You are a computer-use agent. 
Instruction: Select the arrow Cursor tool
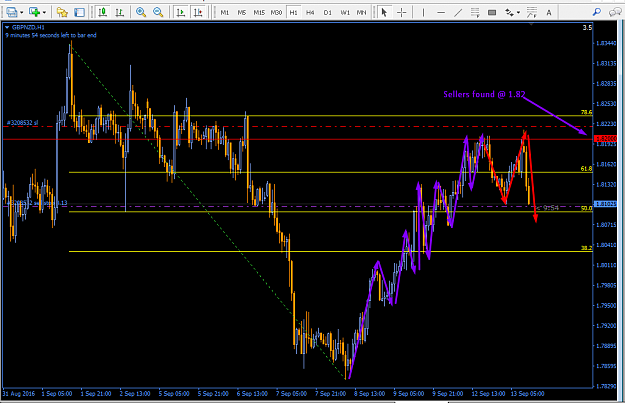click(x=384, y=12)
